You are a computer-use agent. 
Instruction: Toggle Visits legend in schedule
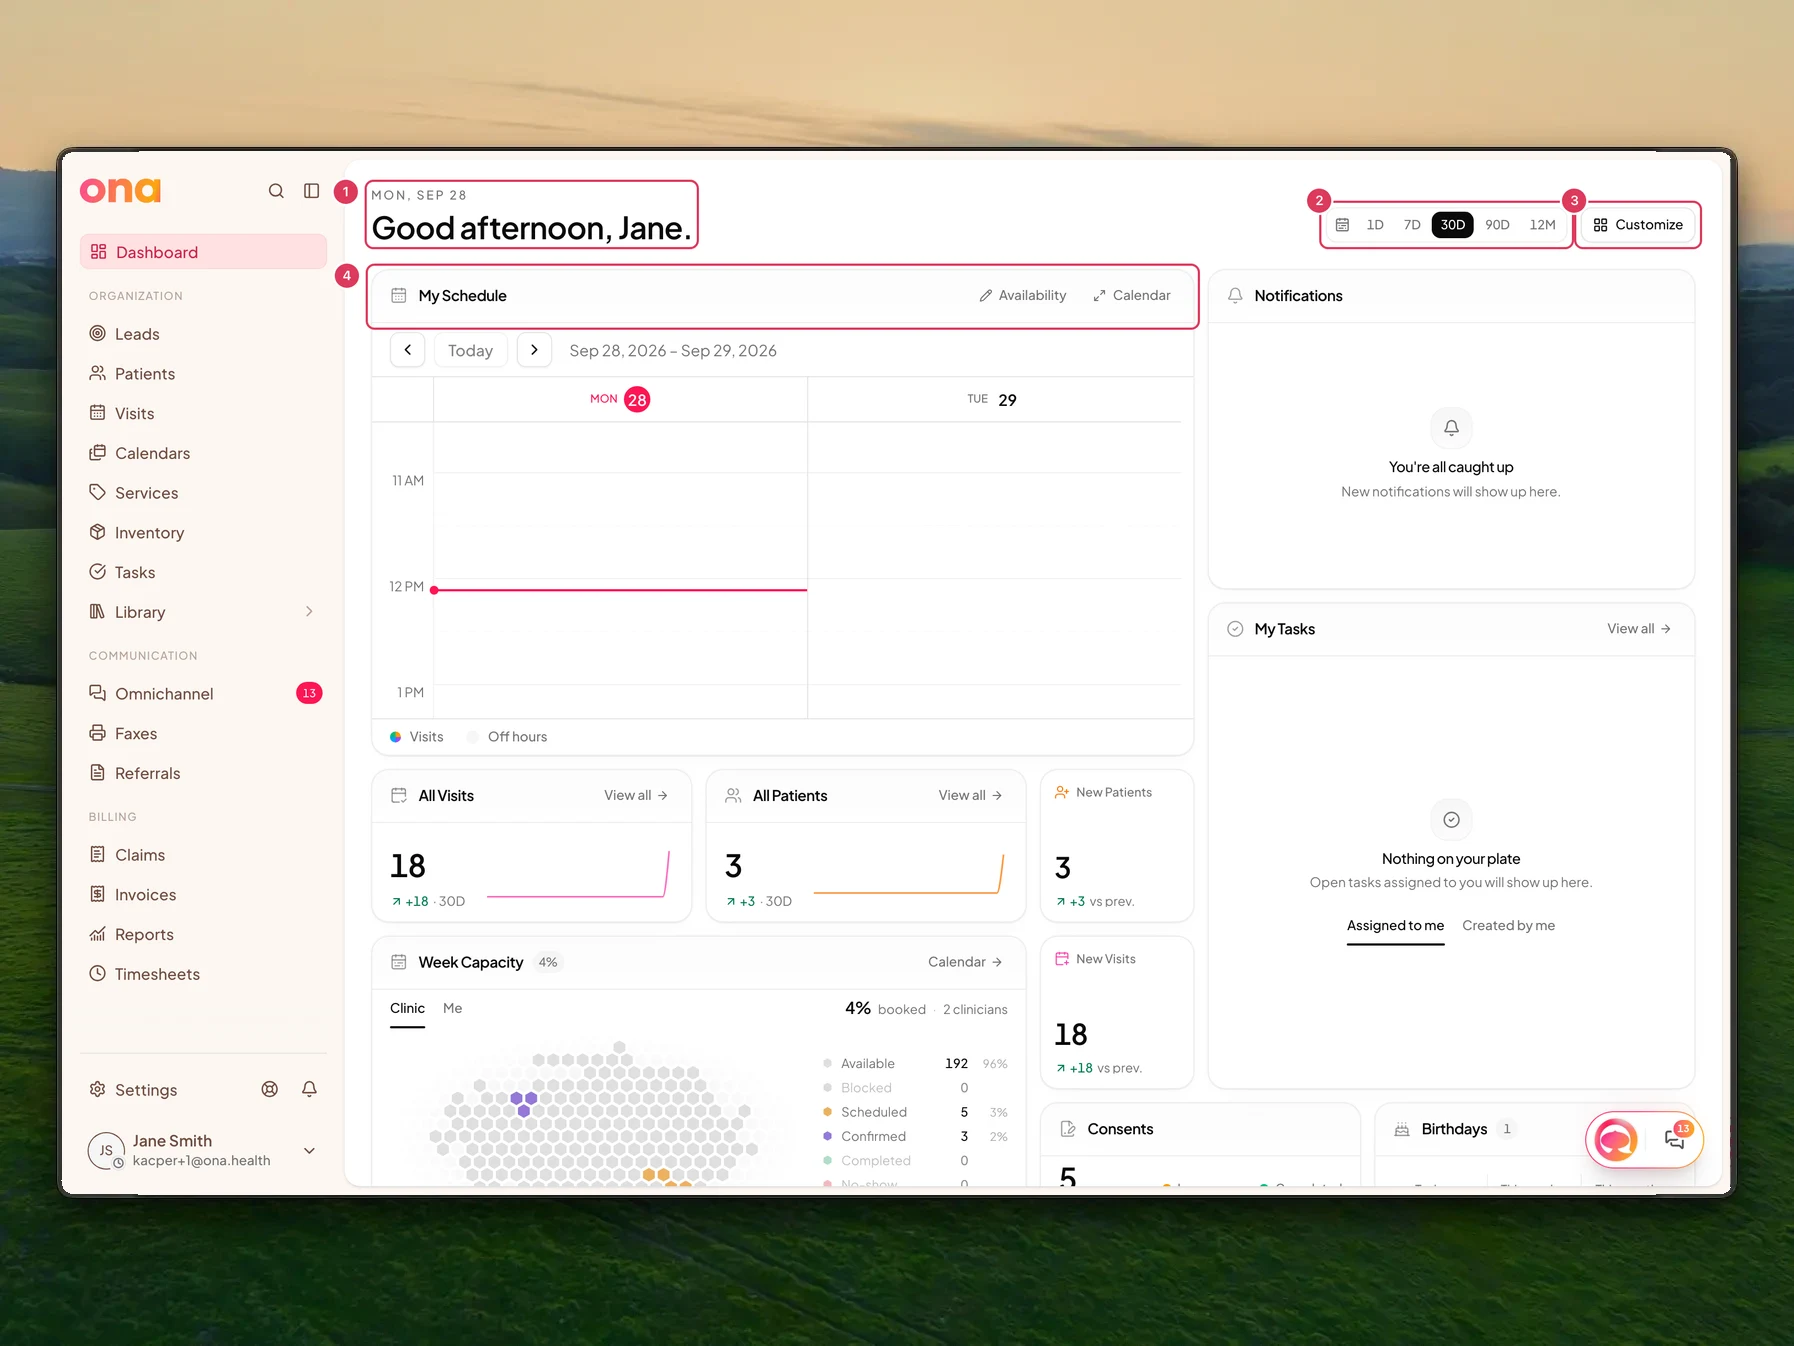coord(417,737)
